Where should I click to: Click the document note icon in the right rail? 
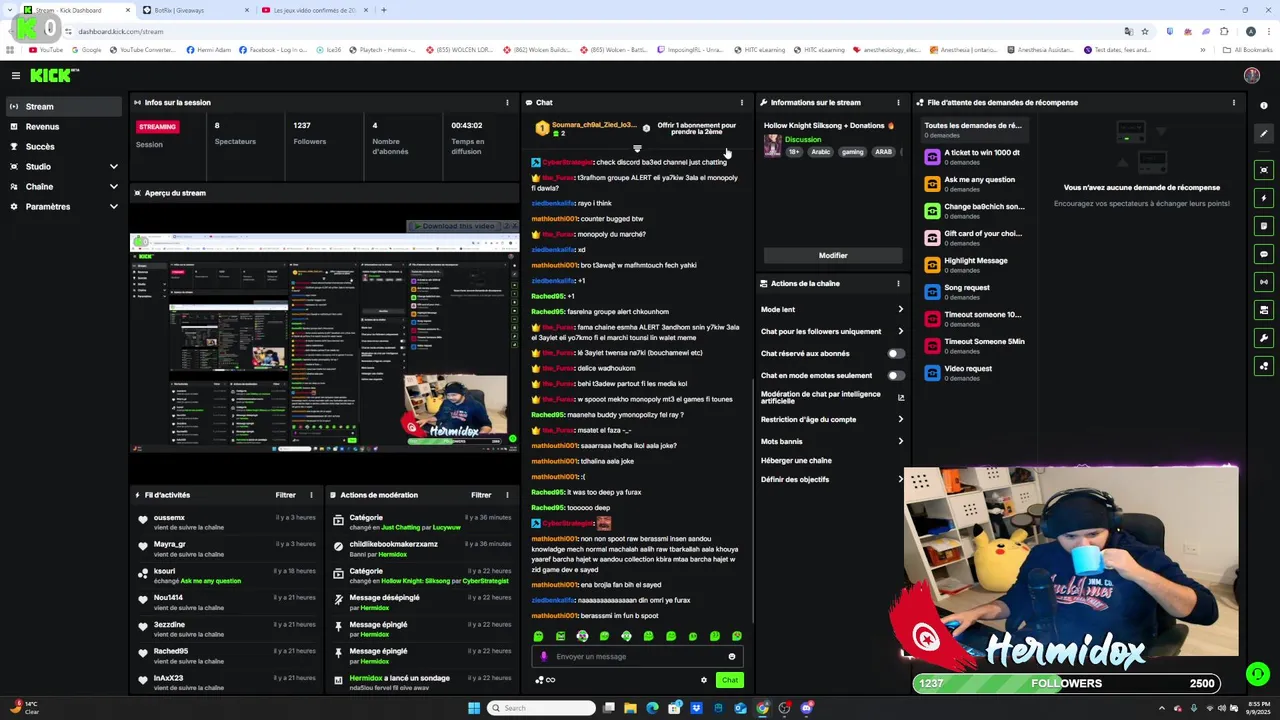(x=1264, y=226)
